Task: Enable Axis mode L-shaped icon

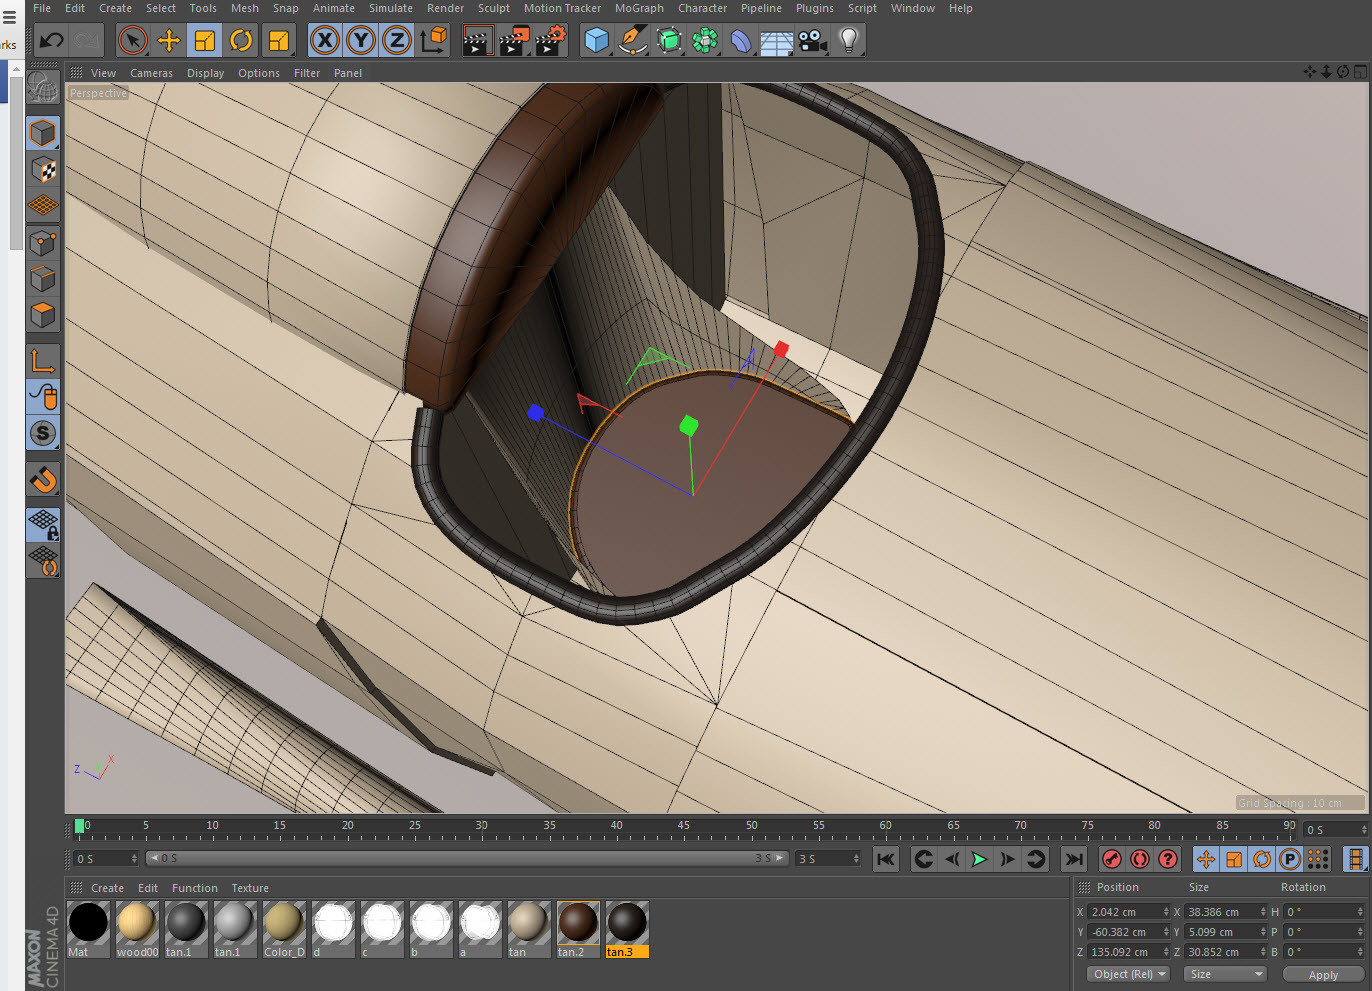Action: (43, 360)
